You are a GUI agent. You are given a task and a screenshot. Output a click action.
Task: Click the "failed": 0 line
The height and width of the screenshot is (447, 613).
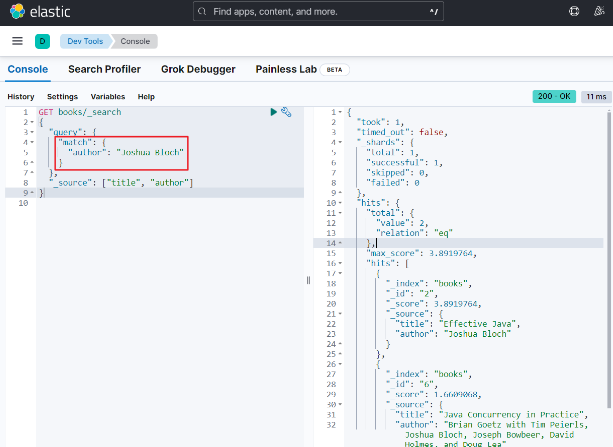tap(393, 183)
